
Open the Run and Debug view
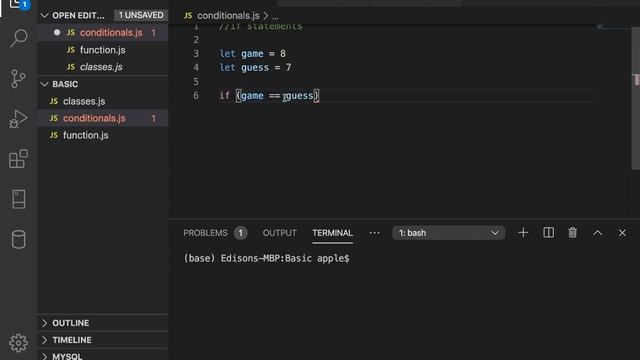(18, 119)
